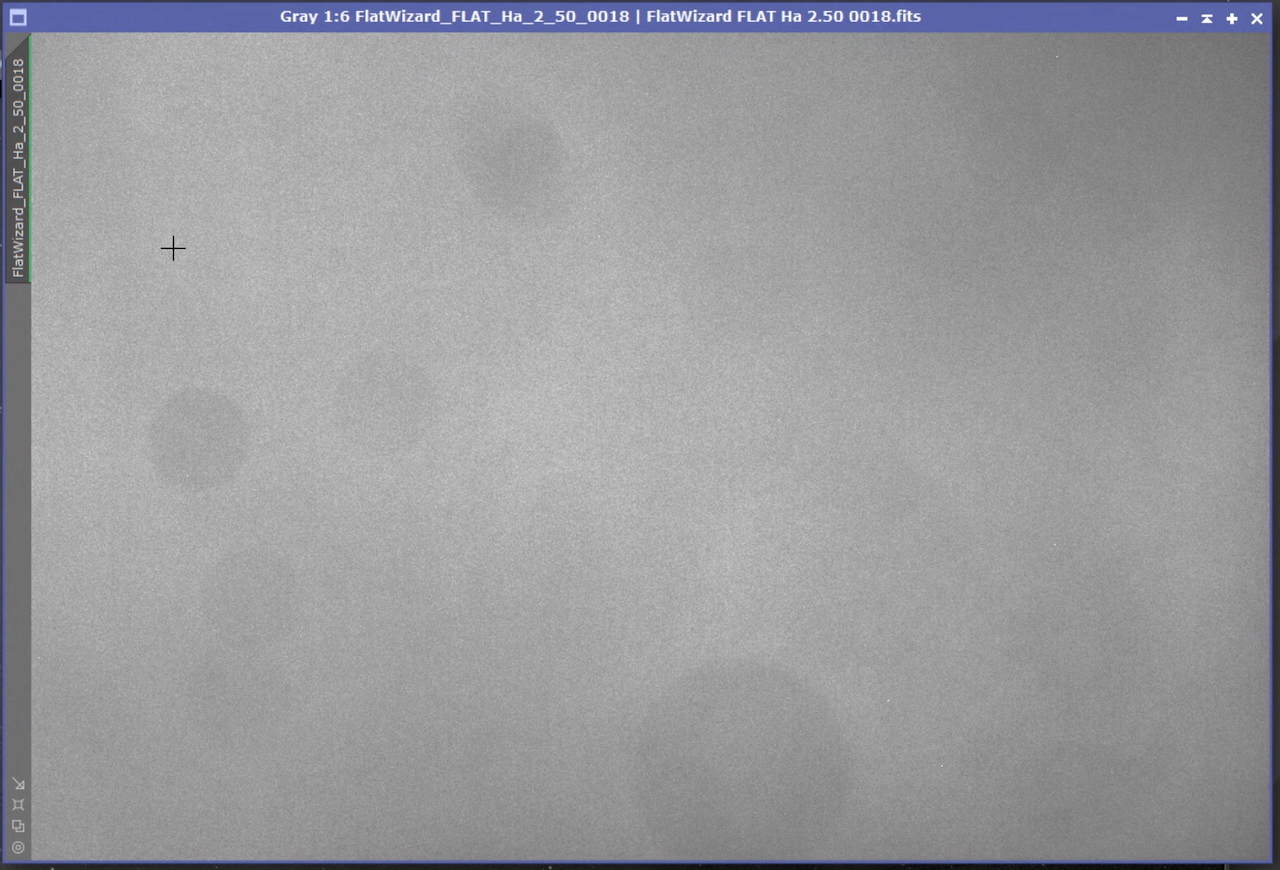Click the title bar text FlatWizard FLAT Ha 2.50 0018.fits
1280x870 pixels.
[x=783, y=17]
